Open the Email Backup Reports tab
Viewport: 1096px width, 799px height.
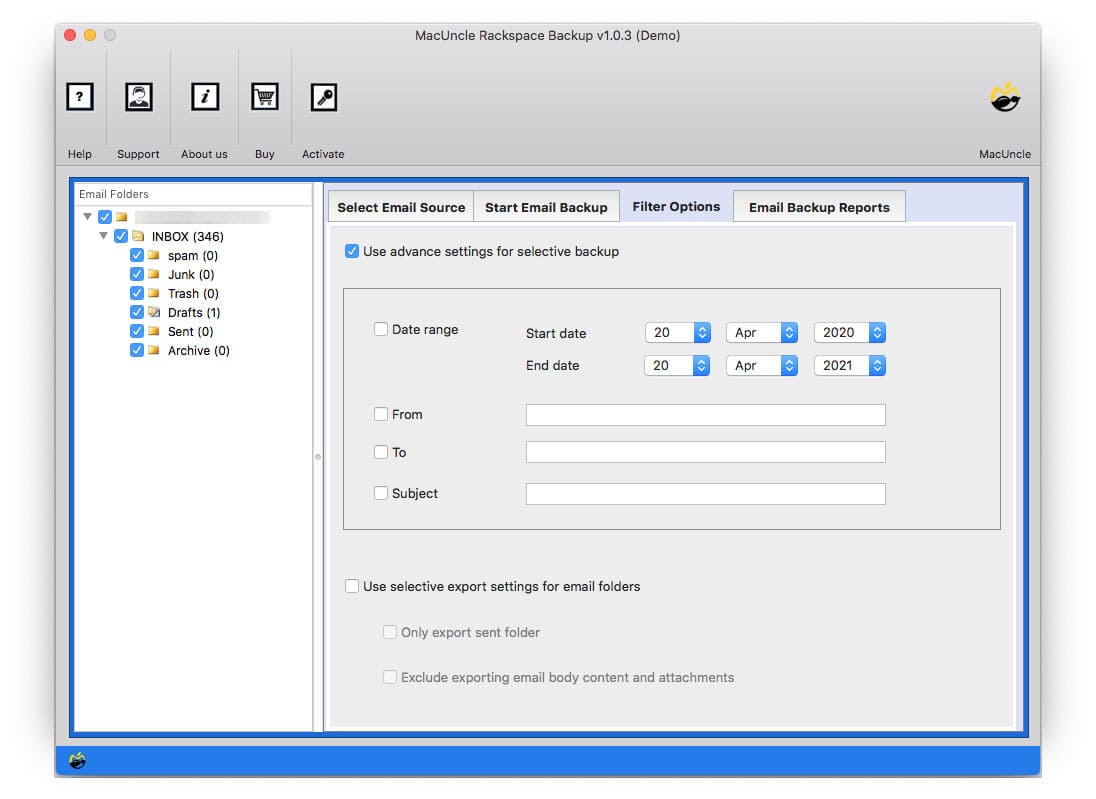click(819, 207)
